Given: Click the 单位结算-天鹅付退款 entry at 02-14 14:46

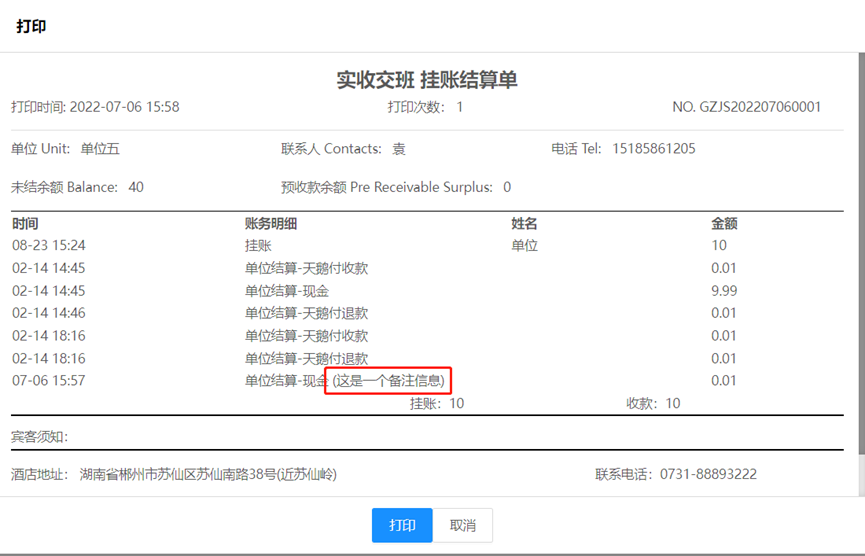Looking at the screenshot, I should 306,313.
